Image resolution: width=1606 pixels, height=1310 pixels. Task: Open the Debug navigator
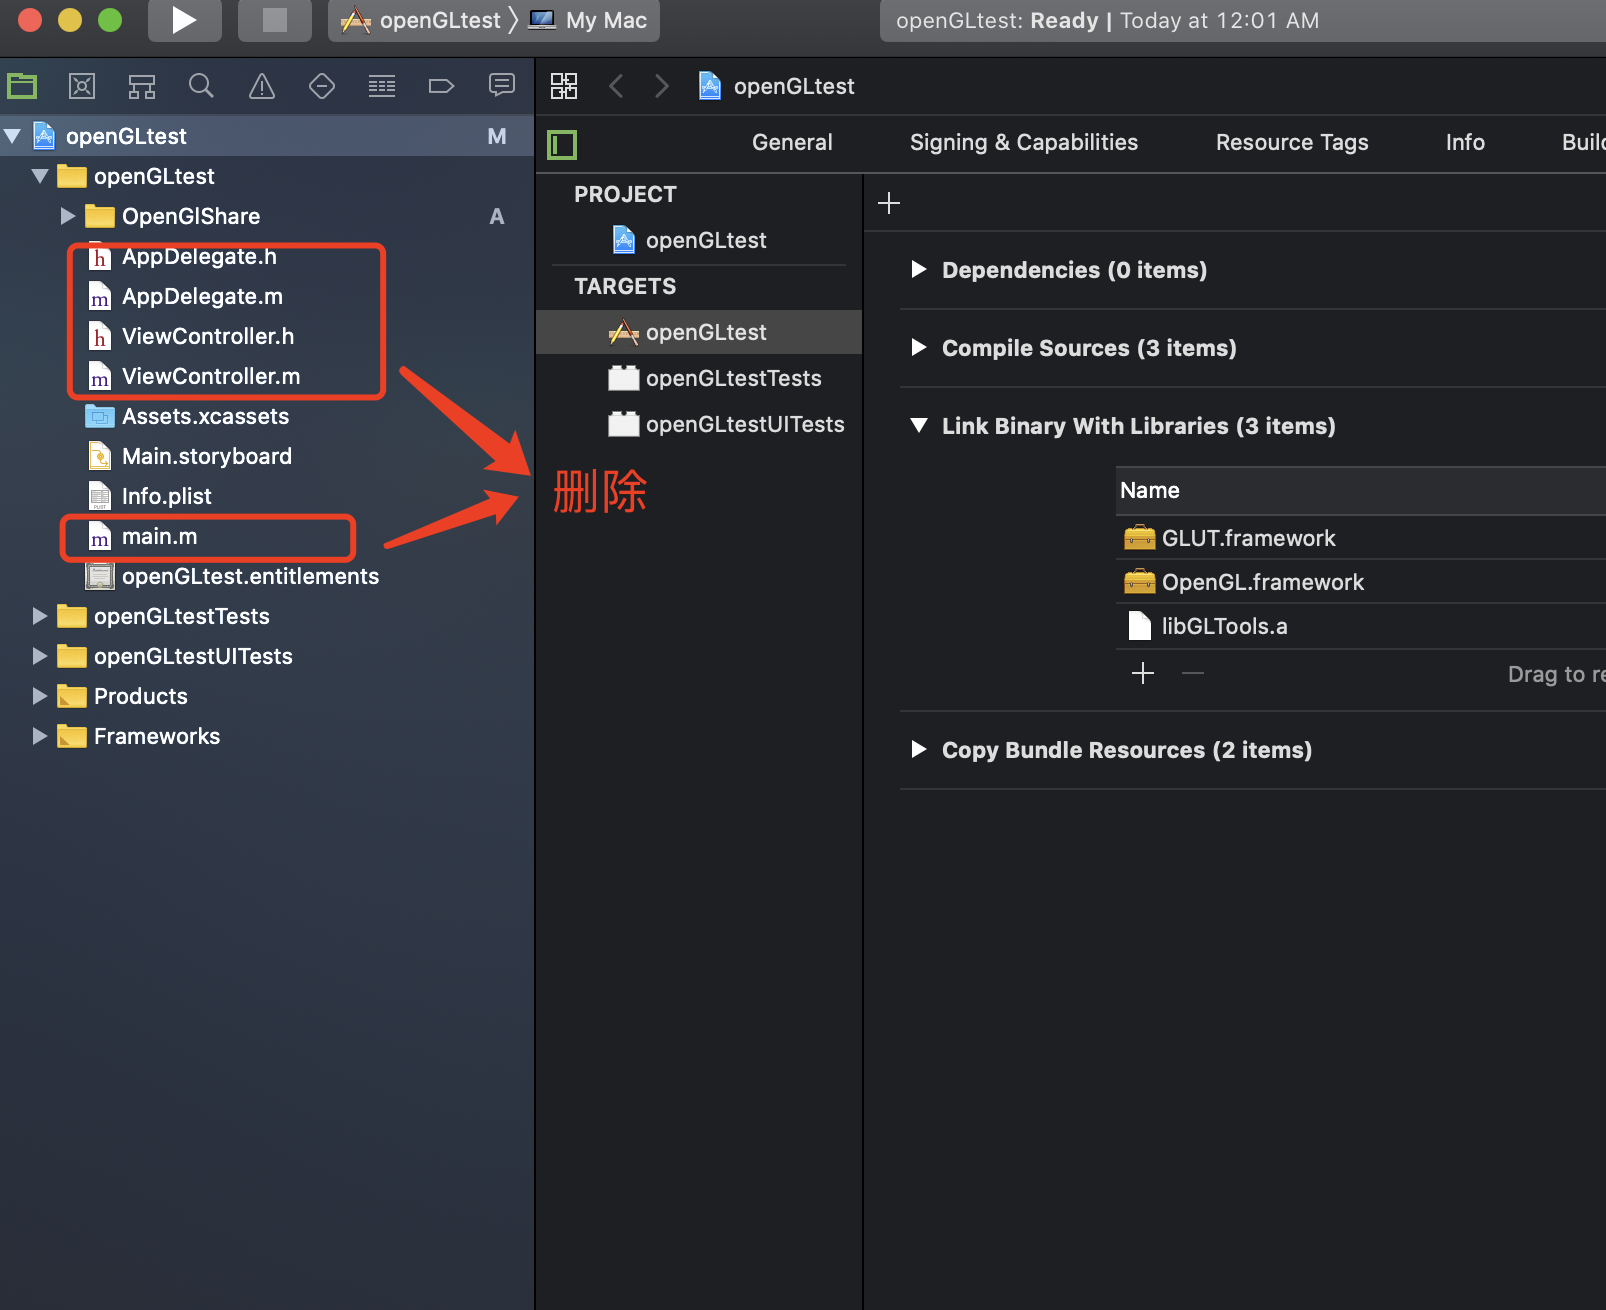[x=382, y=86]
